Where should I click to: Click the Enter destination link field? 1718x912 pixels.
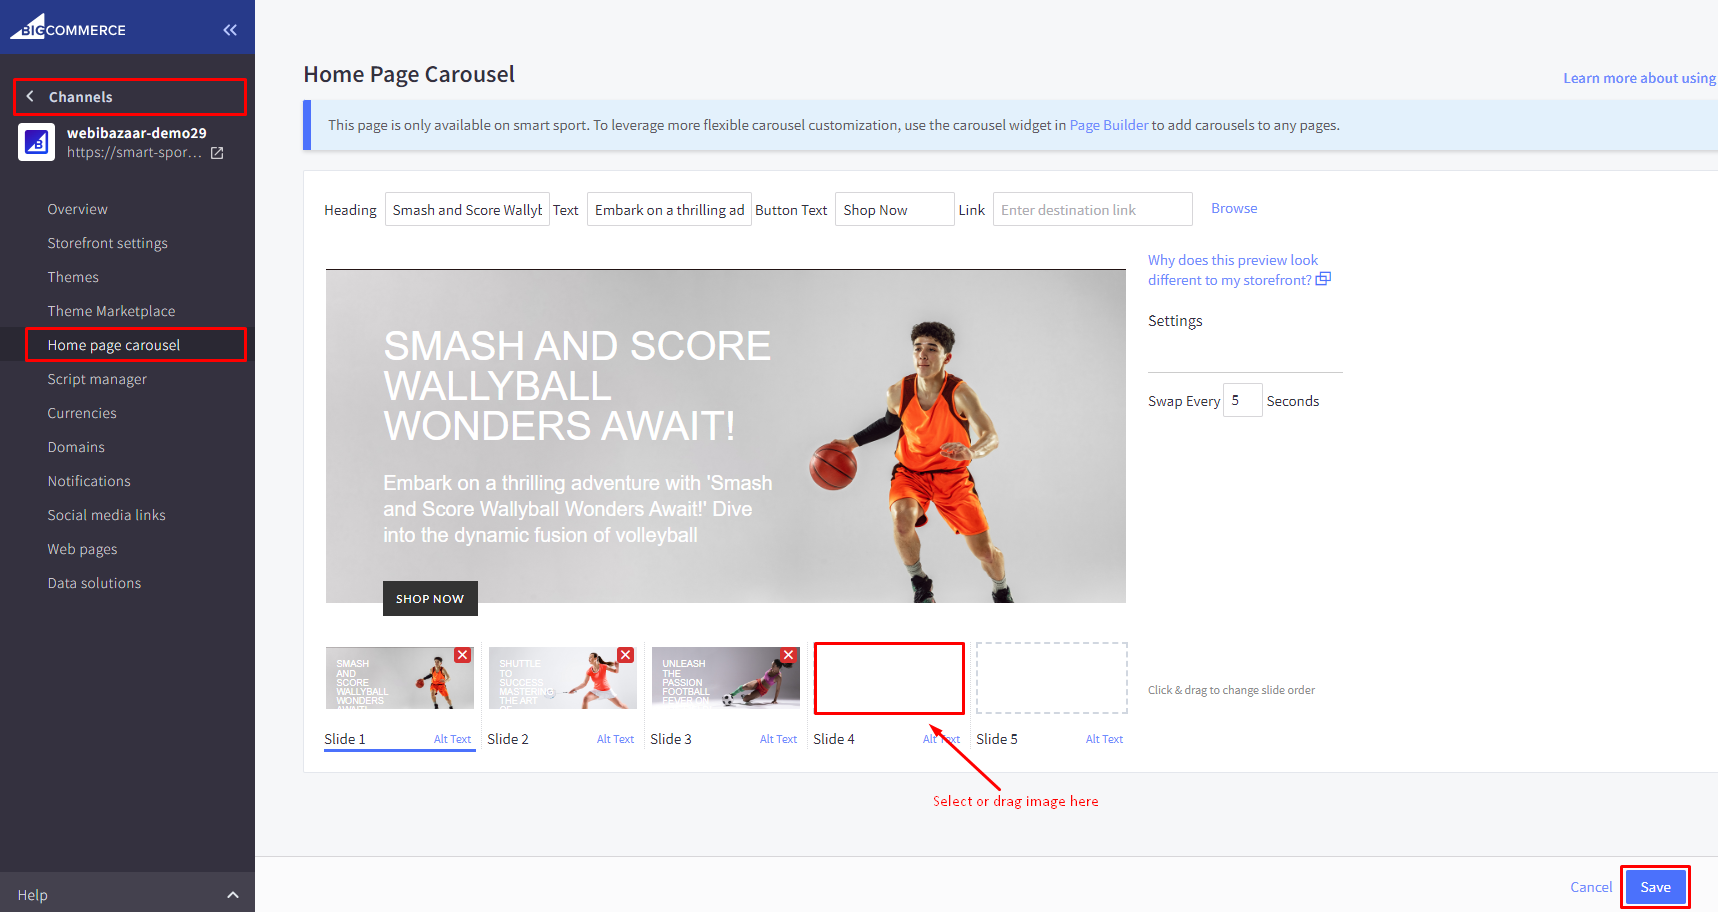point(1092,210)
